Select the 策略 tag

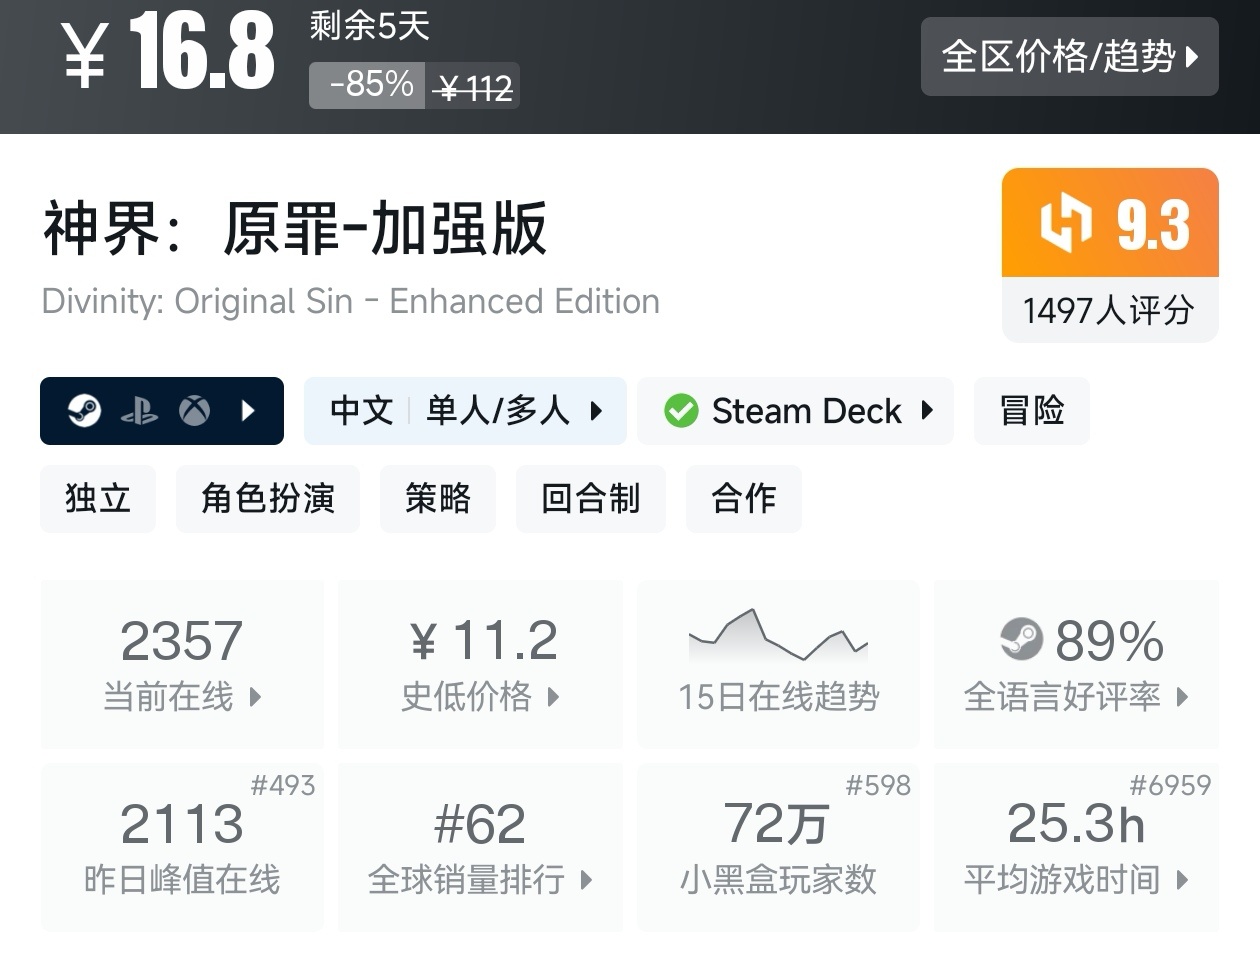click(x=437, y=498)
